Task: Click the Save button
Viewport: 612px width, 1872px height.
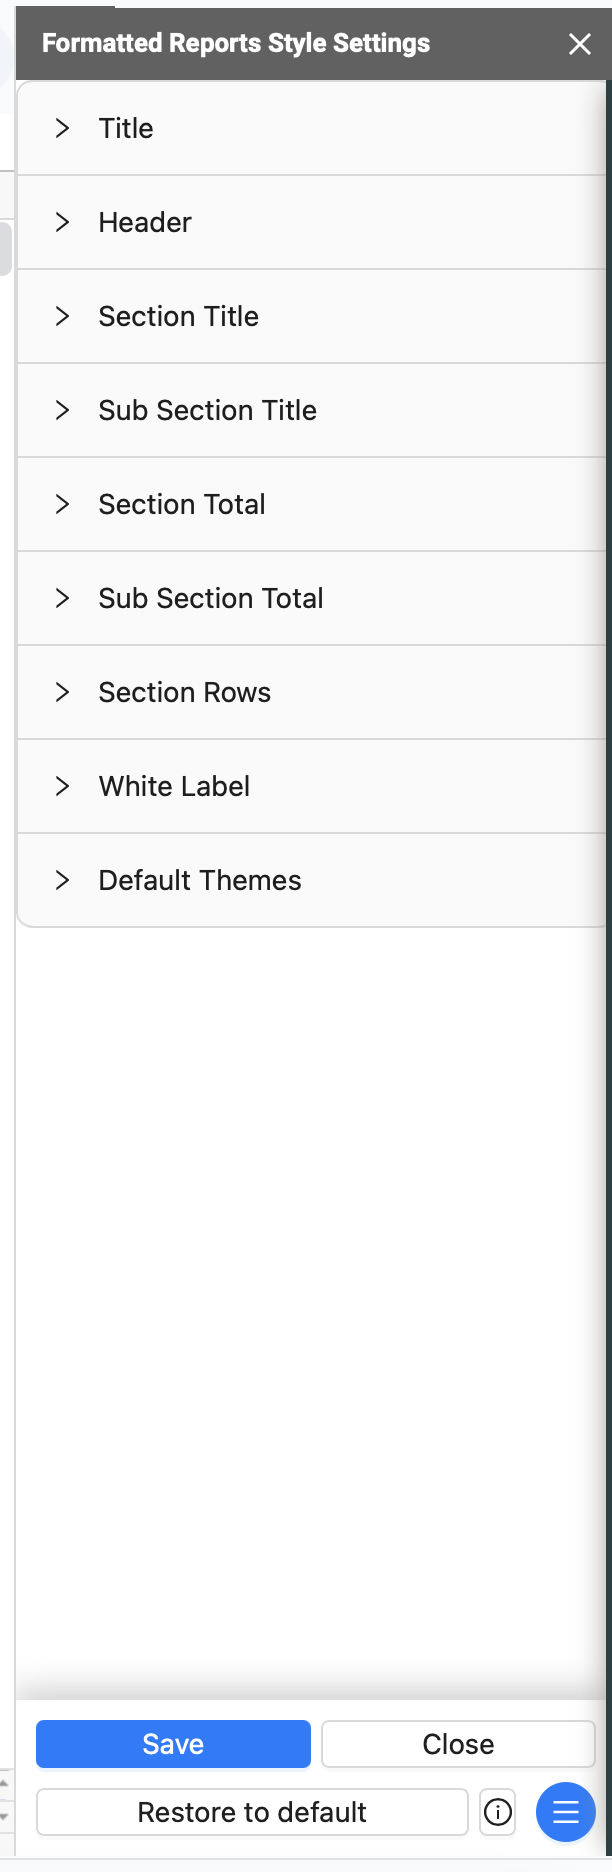Action: click(x=173, y=1744)
